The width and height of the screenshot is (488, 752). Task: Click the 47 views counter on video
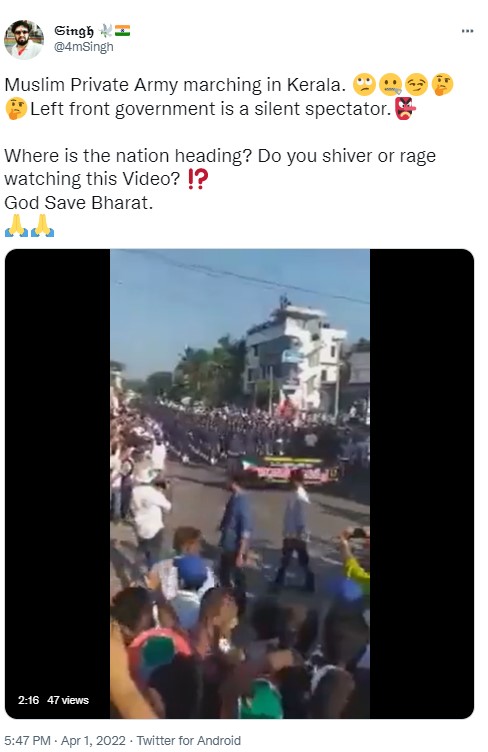(x=68, y=700)
